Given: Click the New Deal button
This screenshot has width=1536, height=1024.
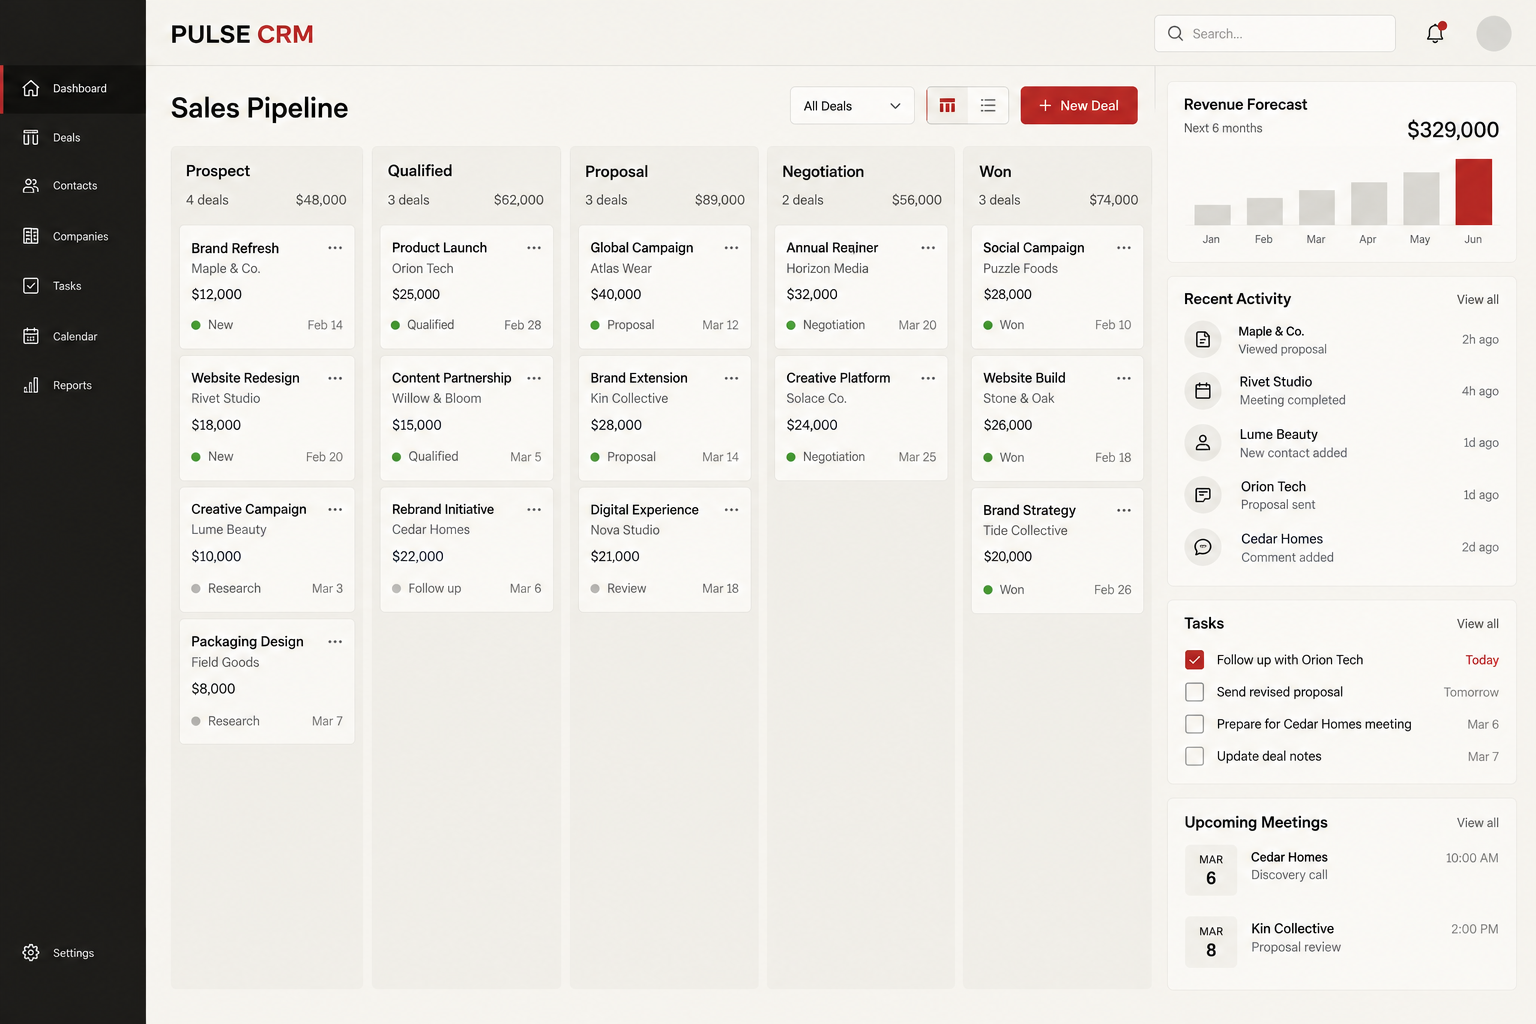Looking at the screenshot, I should pyautogui.click(x=1079, y=105).
